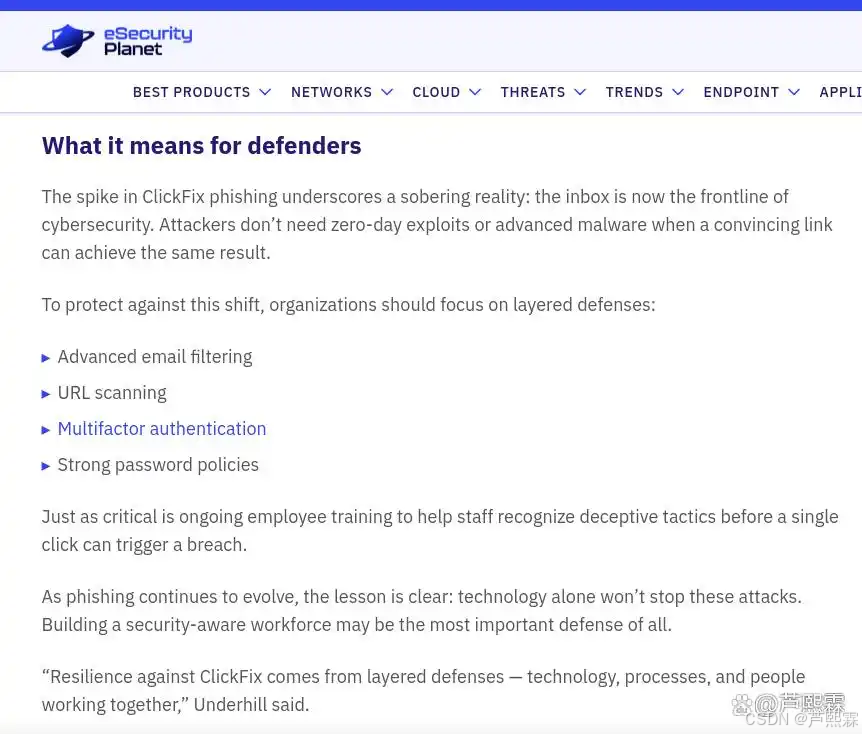Viewport: 862px width, 734px height.
Task: Open the Cloud menu
Action: tap(436, 92)
